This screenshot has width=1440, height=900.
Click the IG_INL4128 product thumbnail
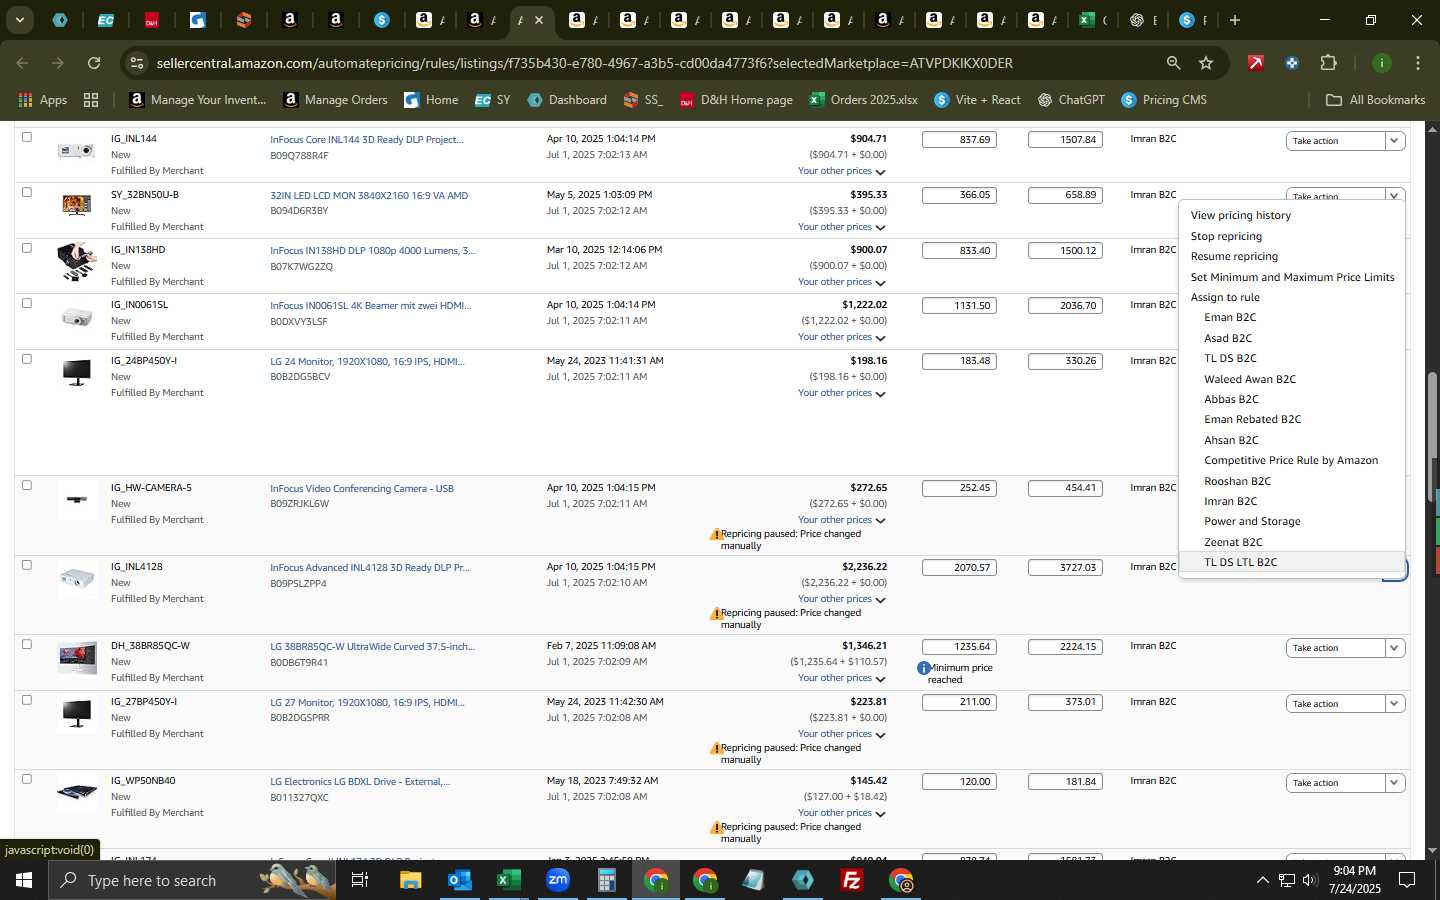77,579
